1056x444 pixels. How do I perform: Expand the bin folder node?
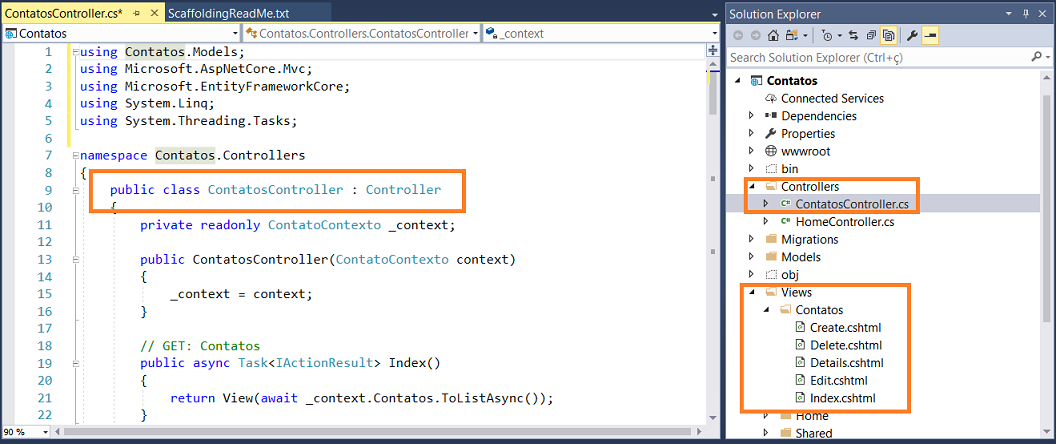pos(752,168)
